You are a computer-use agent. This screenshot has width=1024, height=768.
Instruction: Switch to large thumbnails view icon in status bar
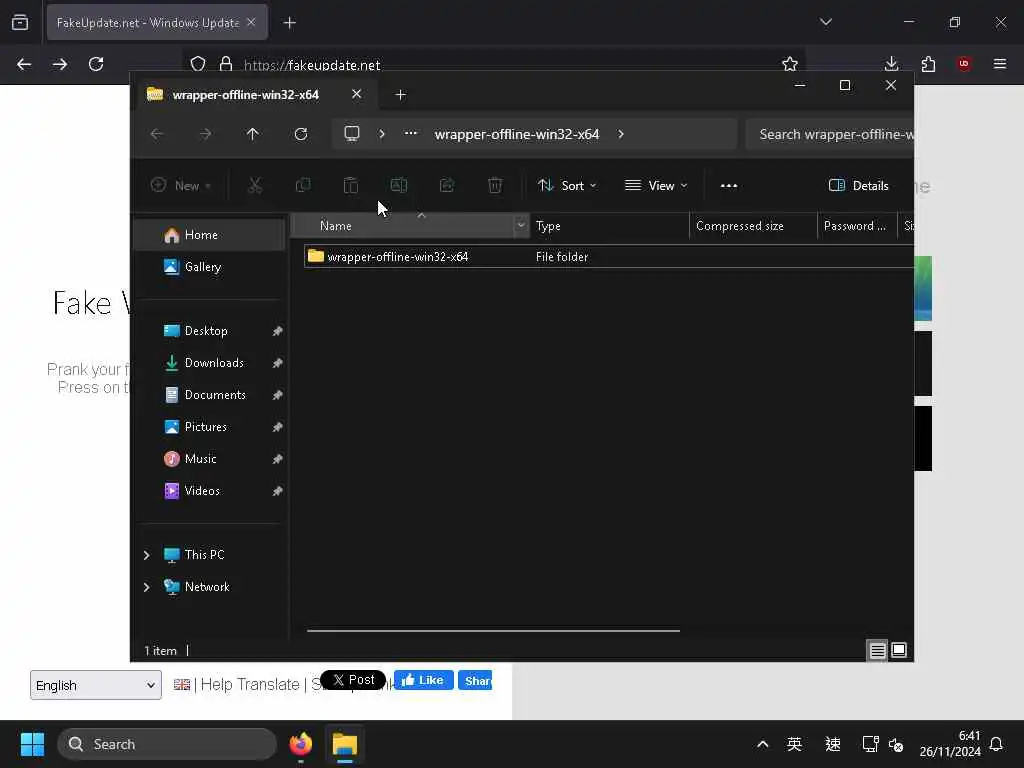899,650
